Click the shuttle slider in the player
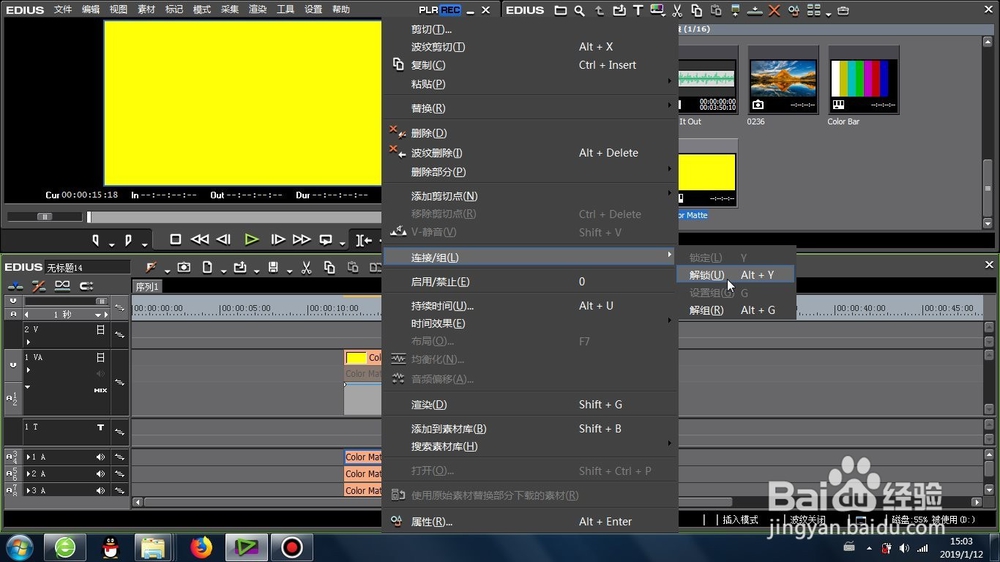 pos(45,217)
